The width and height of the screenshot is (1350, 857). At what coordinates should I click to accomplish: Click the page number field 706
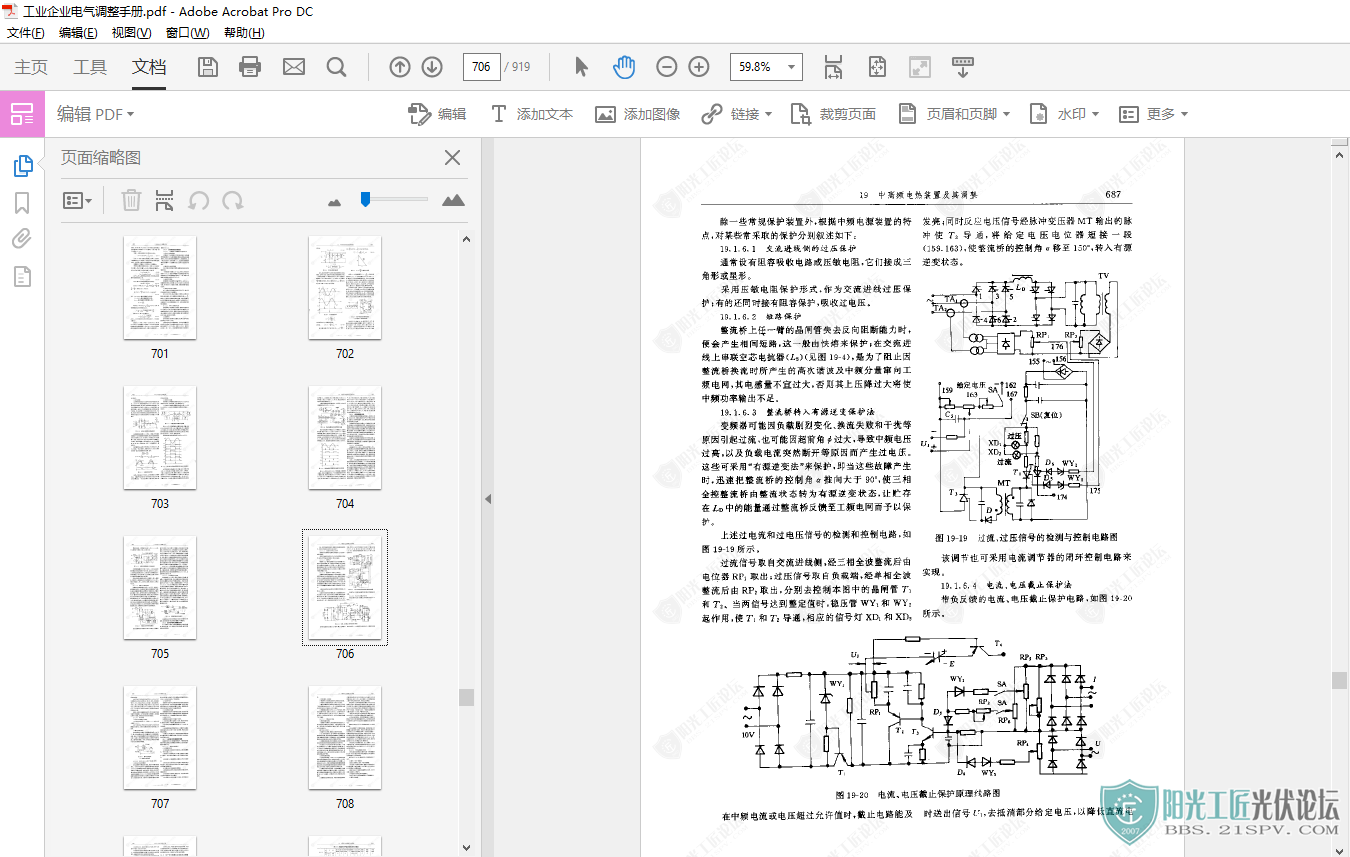tap(481, 67)
